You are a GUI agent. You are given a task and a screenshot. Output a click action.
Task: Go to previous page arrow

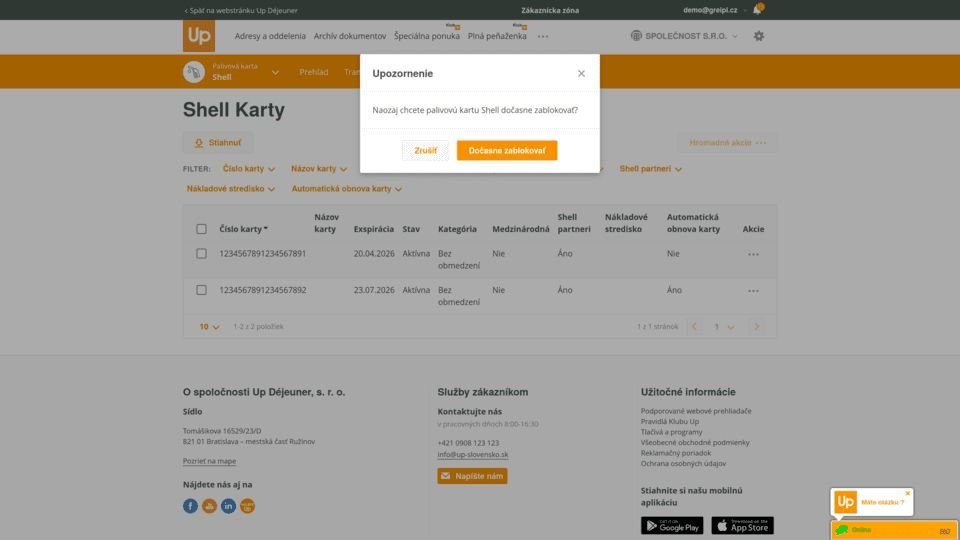tap(694, 326)
